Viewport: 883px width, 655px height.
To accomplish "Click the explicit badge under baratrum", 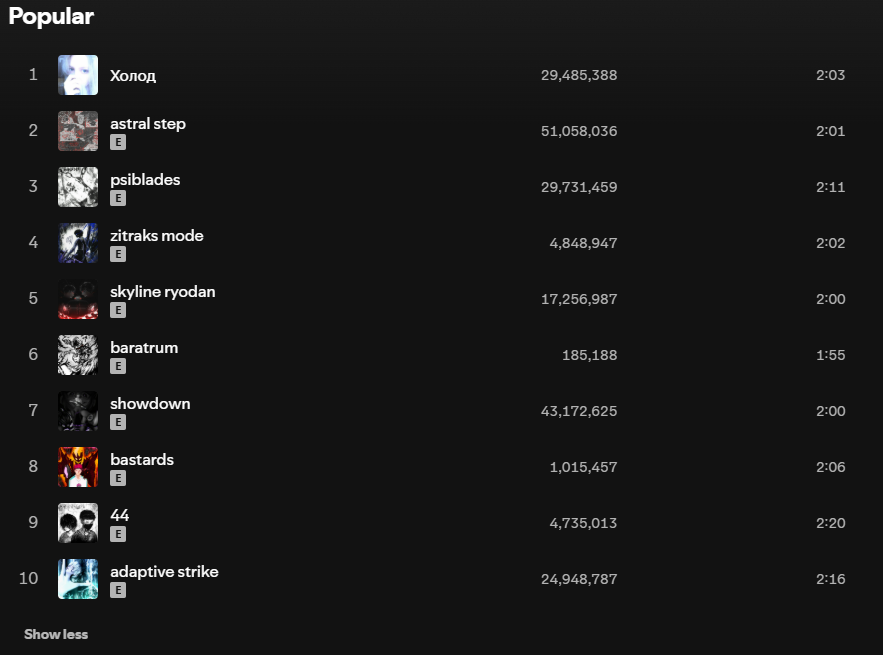I will coord(118,366).
